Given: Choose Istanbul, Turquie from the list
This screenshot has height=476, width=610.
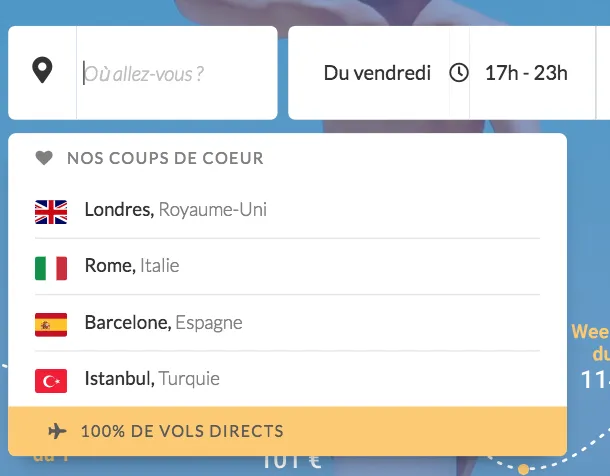Looking at the screenshot, I should pyautogui.click(x=152, y=379).
